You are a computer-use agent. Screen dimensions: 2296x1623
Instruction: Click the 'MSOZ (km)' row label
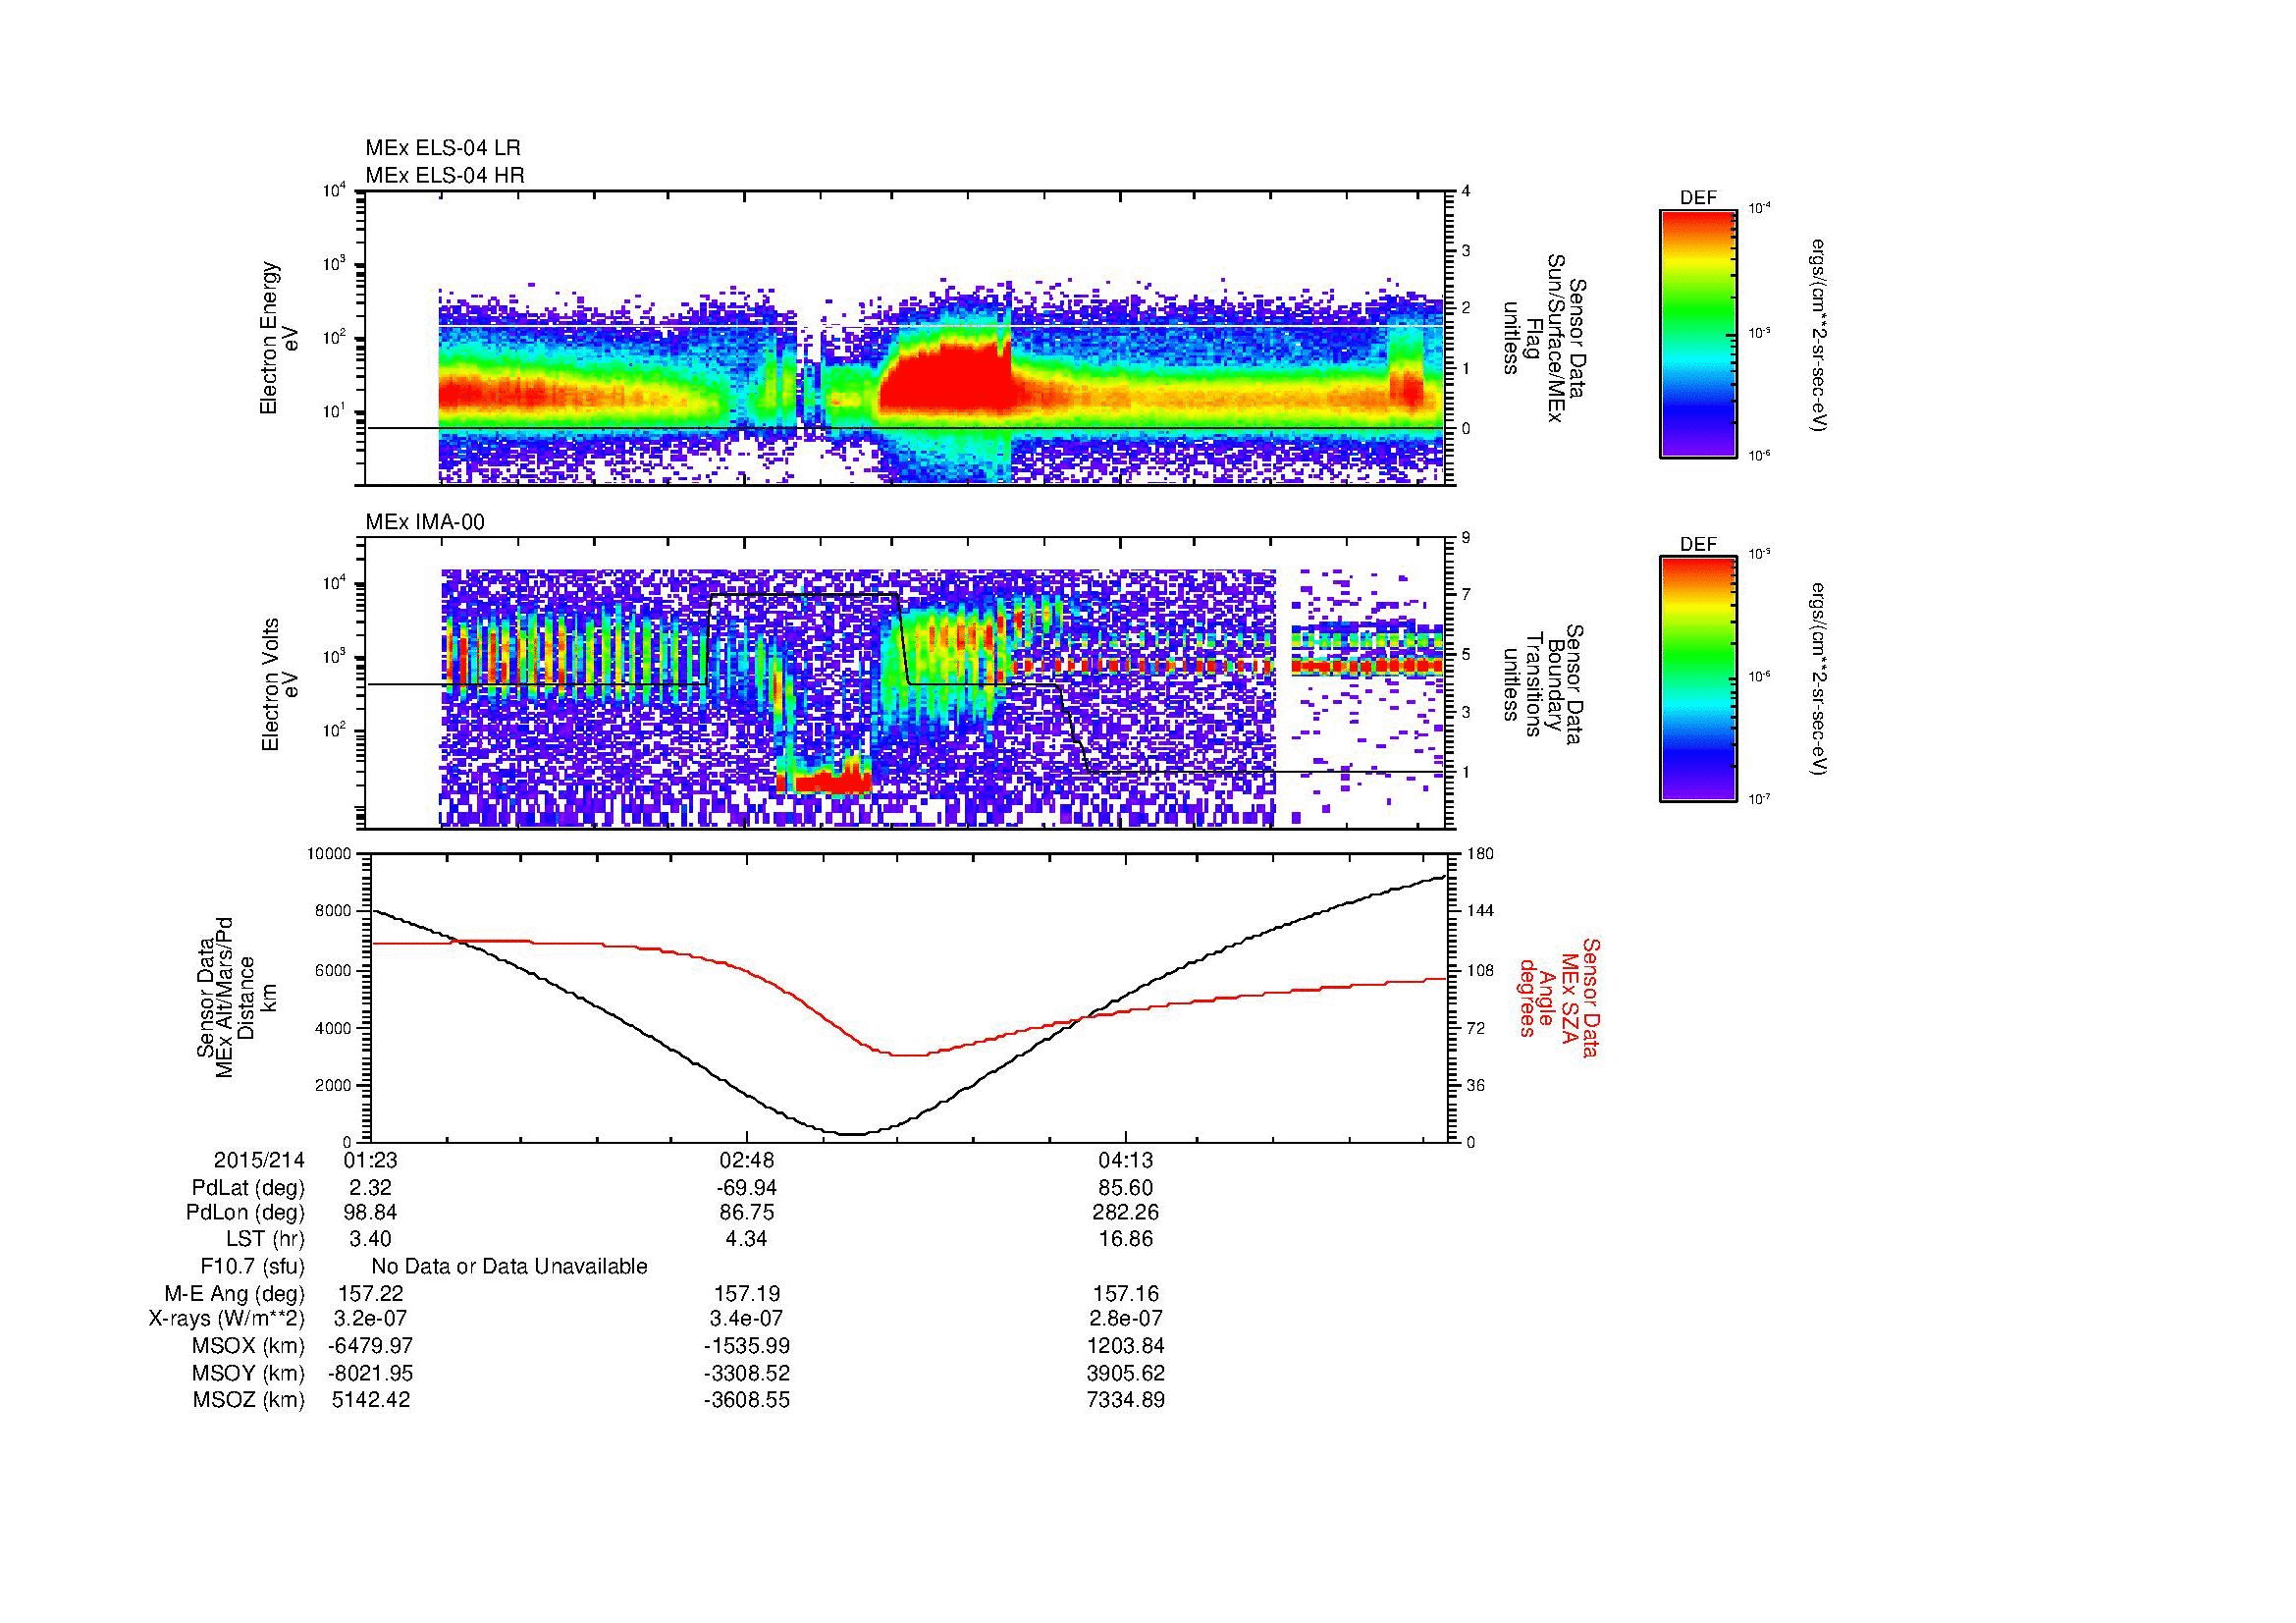point(249,1400)
